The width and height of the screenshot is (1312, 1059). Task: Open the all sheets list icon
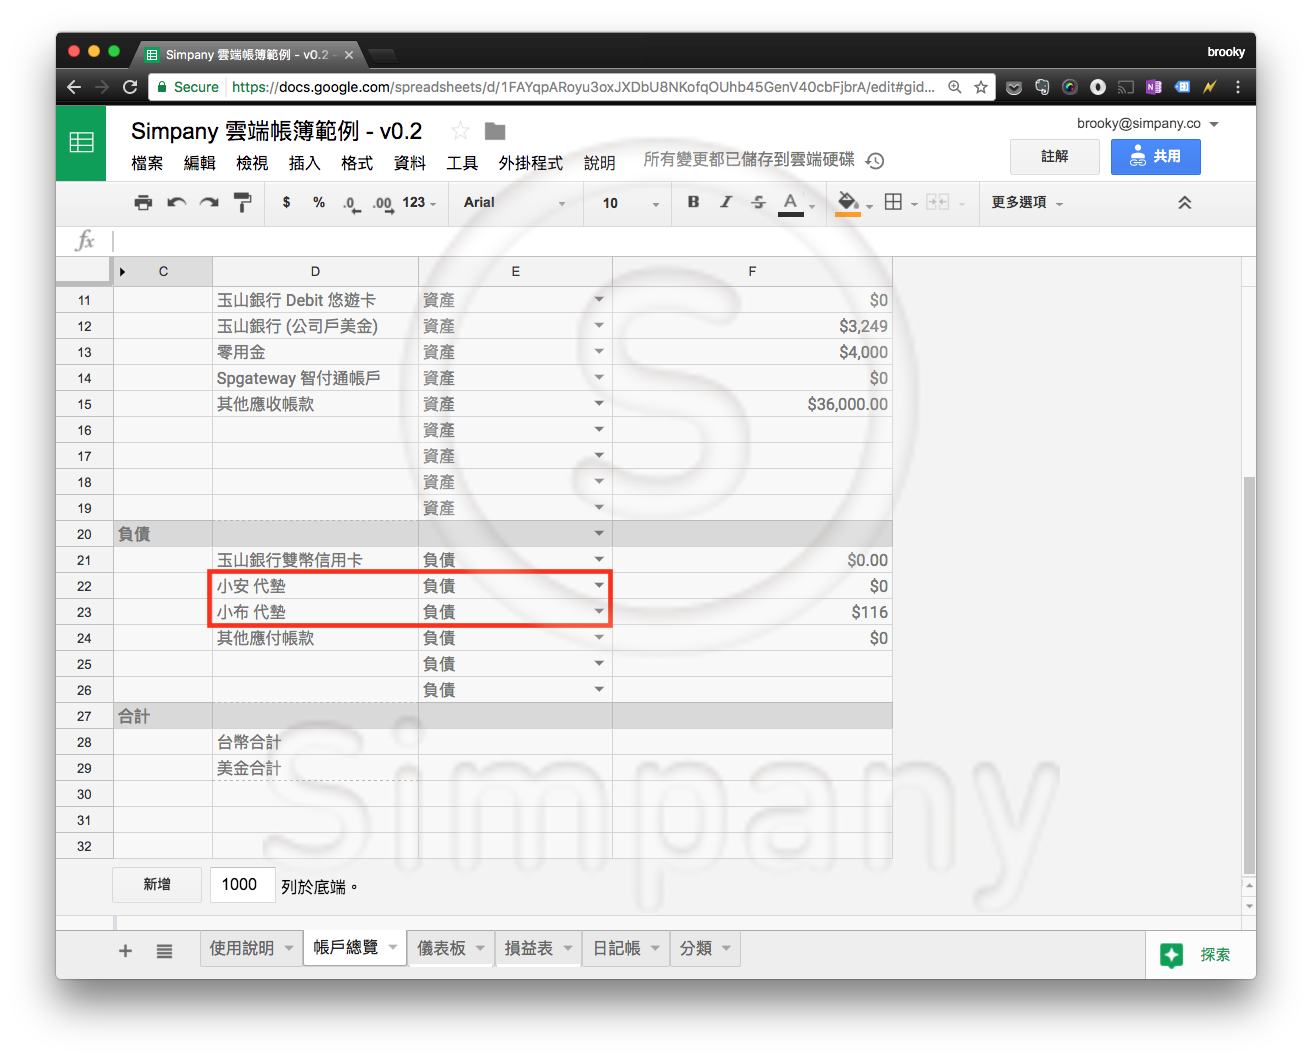tap(164, 951)
